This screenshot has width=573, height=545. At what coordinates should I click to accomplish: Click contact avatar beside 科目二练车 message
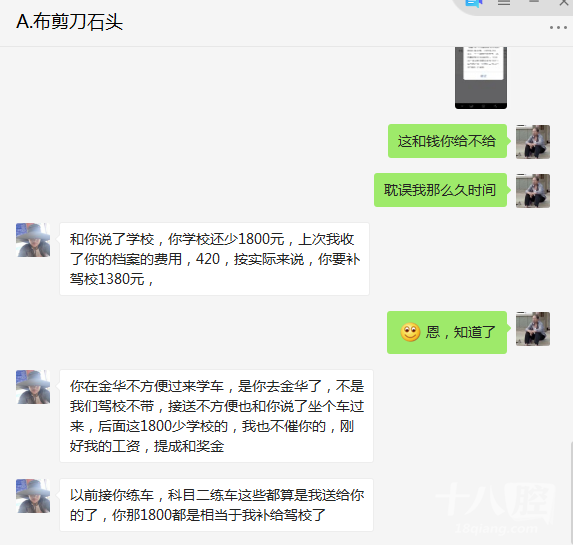33,496
